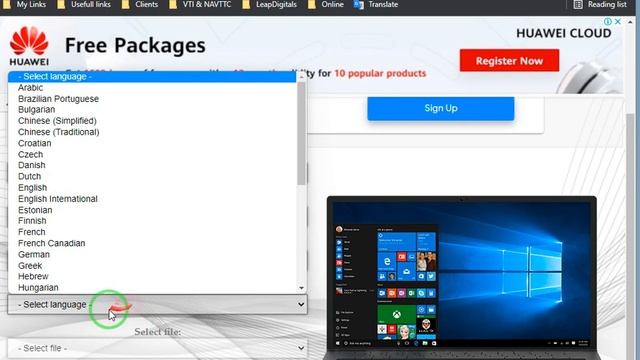
Task: Click the language list scroll-up arrow
Action: tap(301, 76)
